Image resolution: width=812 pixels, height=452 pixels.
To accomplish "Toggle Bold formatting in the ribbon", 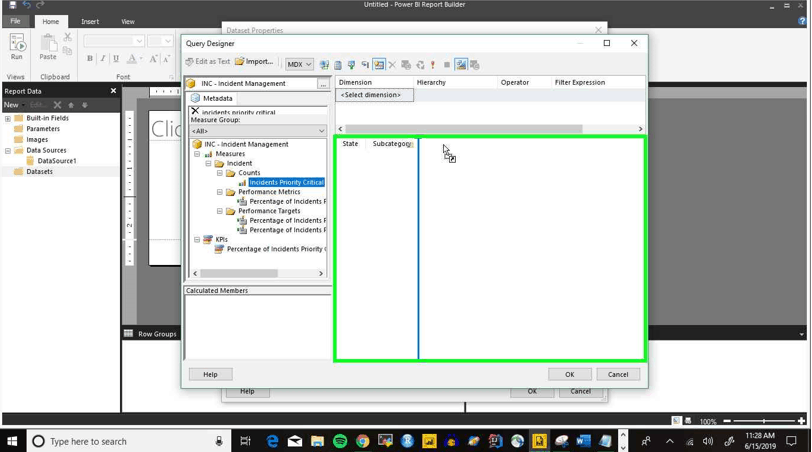I will [90, 59].
